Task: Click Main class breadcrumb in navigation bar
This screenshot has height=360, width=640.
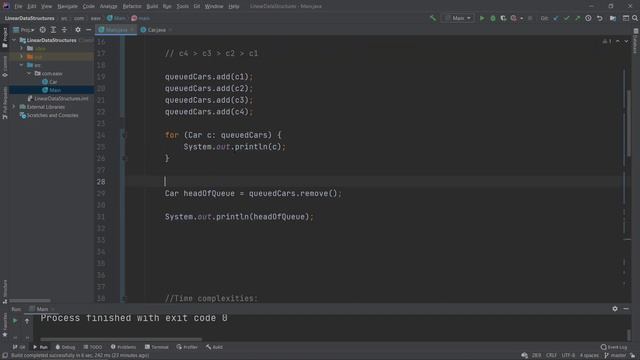Action: click(x=116, y=18)
